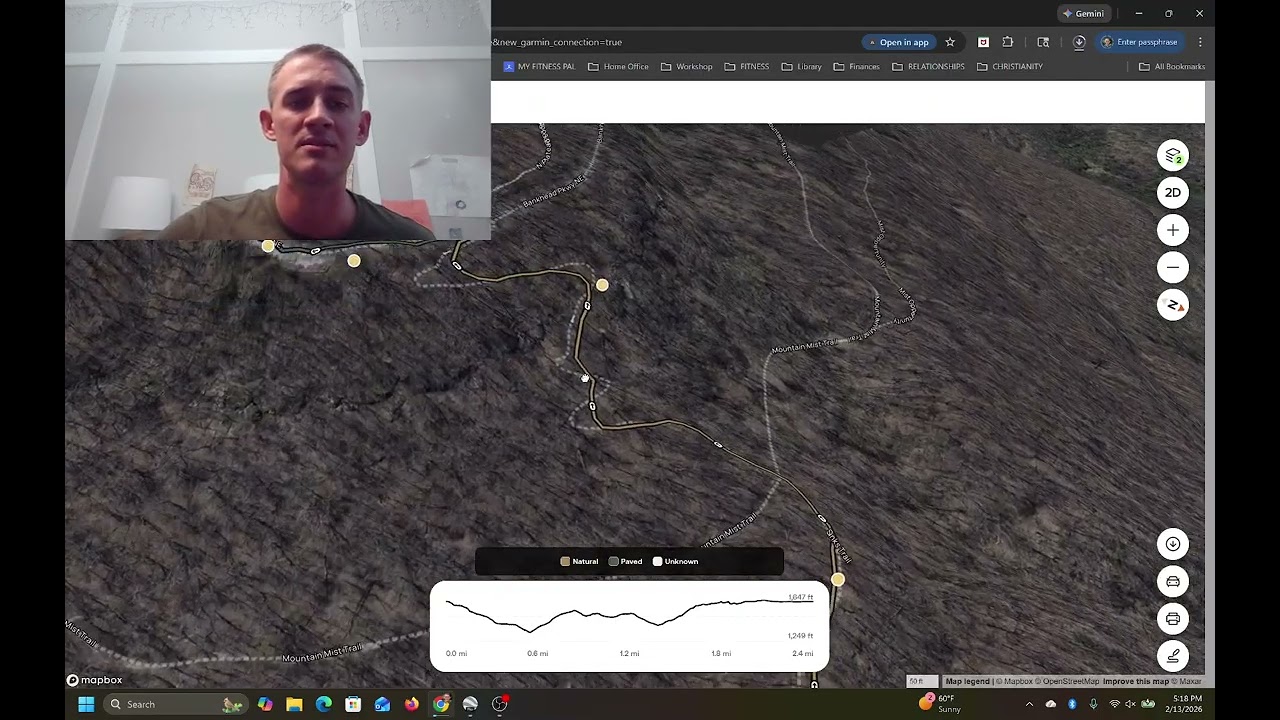Click the Natural surface legend swatch
The image size is (1280, 720).
[x=565, y=561]
